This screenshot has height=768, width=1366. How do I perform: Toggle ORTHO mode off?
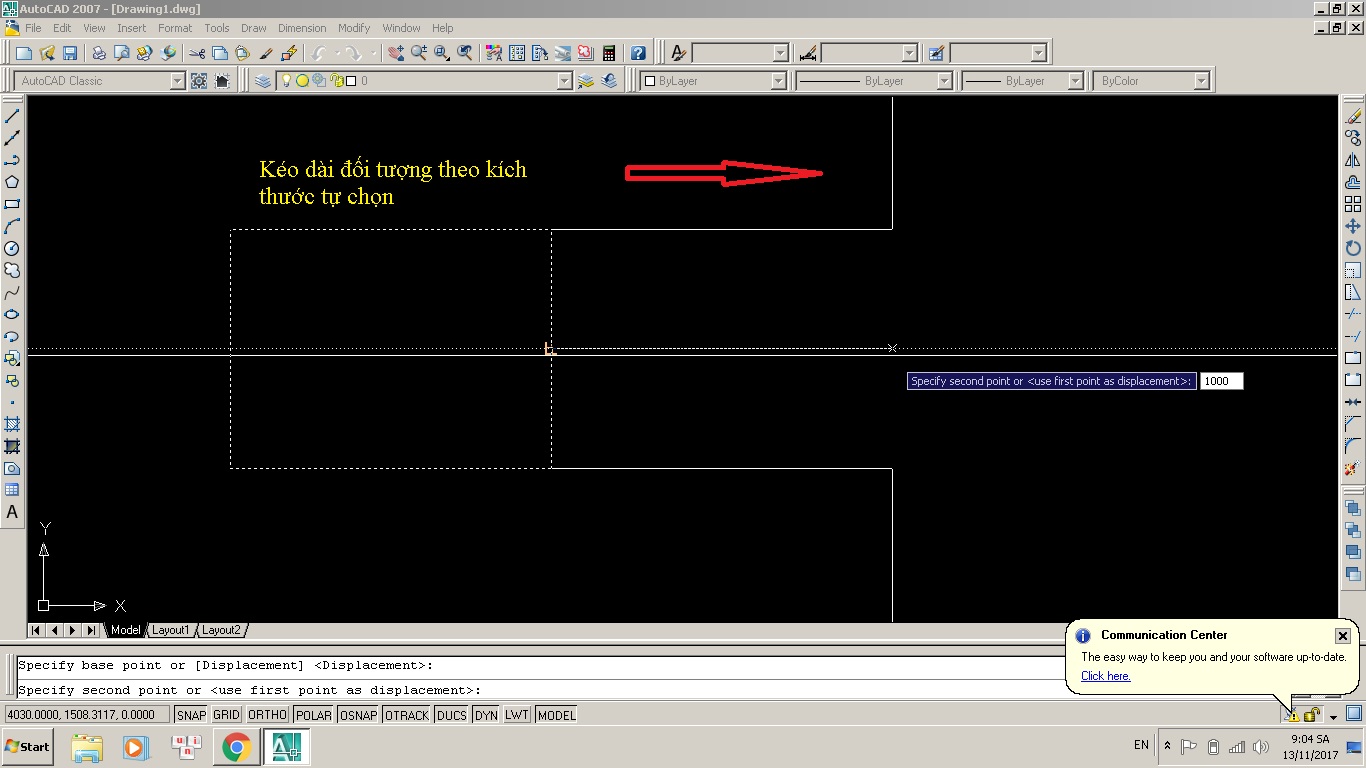[267, 714]
